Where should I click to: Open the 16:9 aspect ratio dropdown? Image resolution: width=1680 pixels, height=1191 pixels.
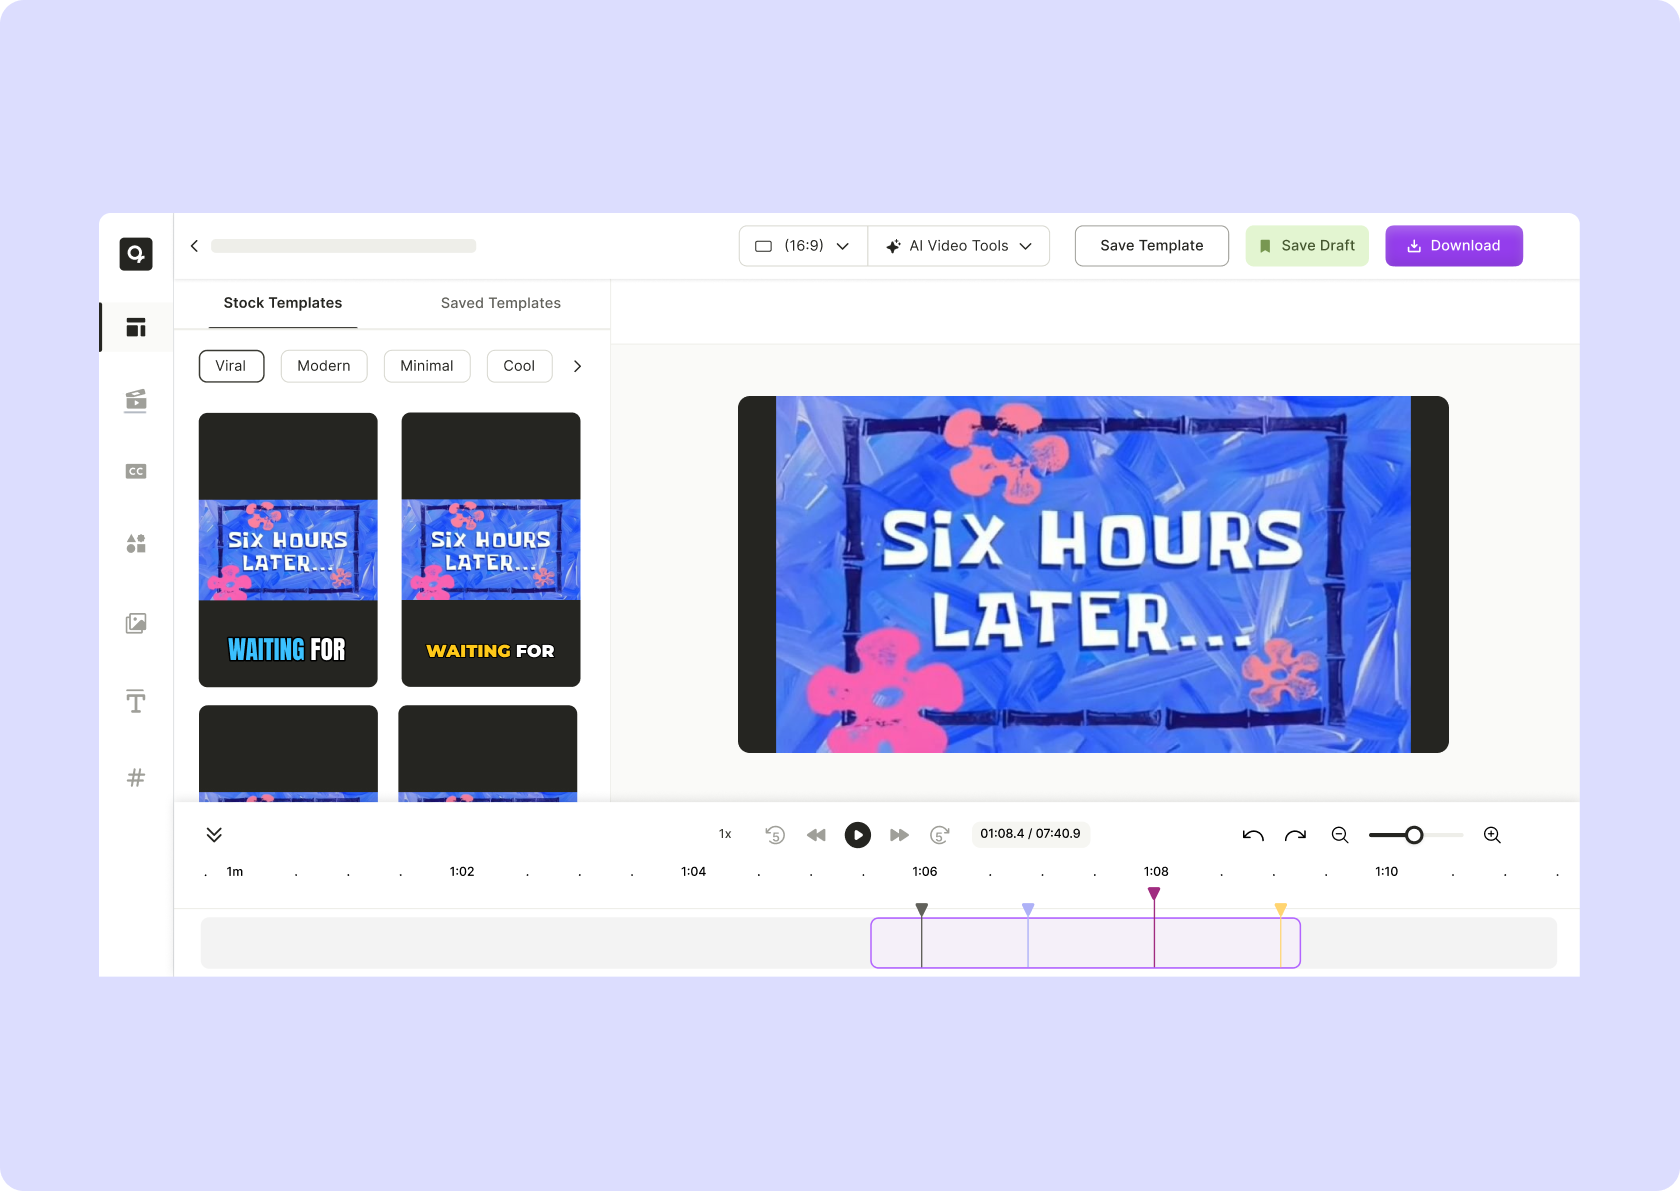(x=803, y=246)
